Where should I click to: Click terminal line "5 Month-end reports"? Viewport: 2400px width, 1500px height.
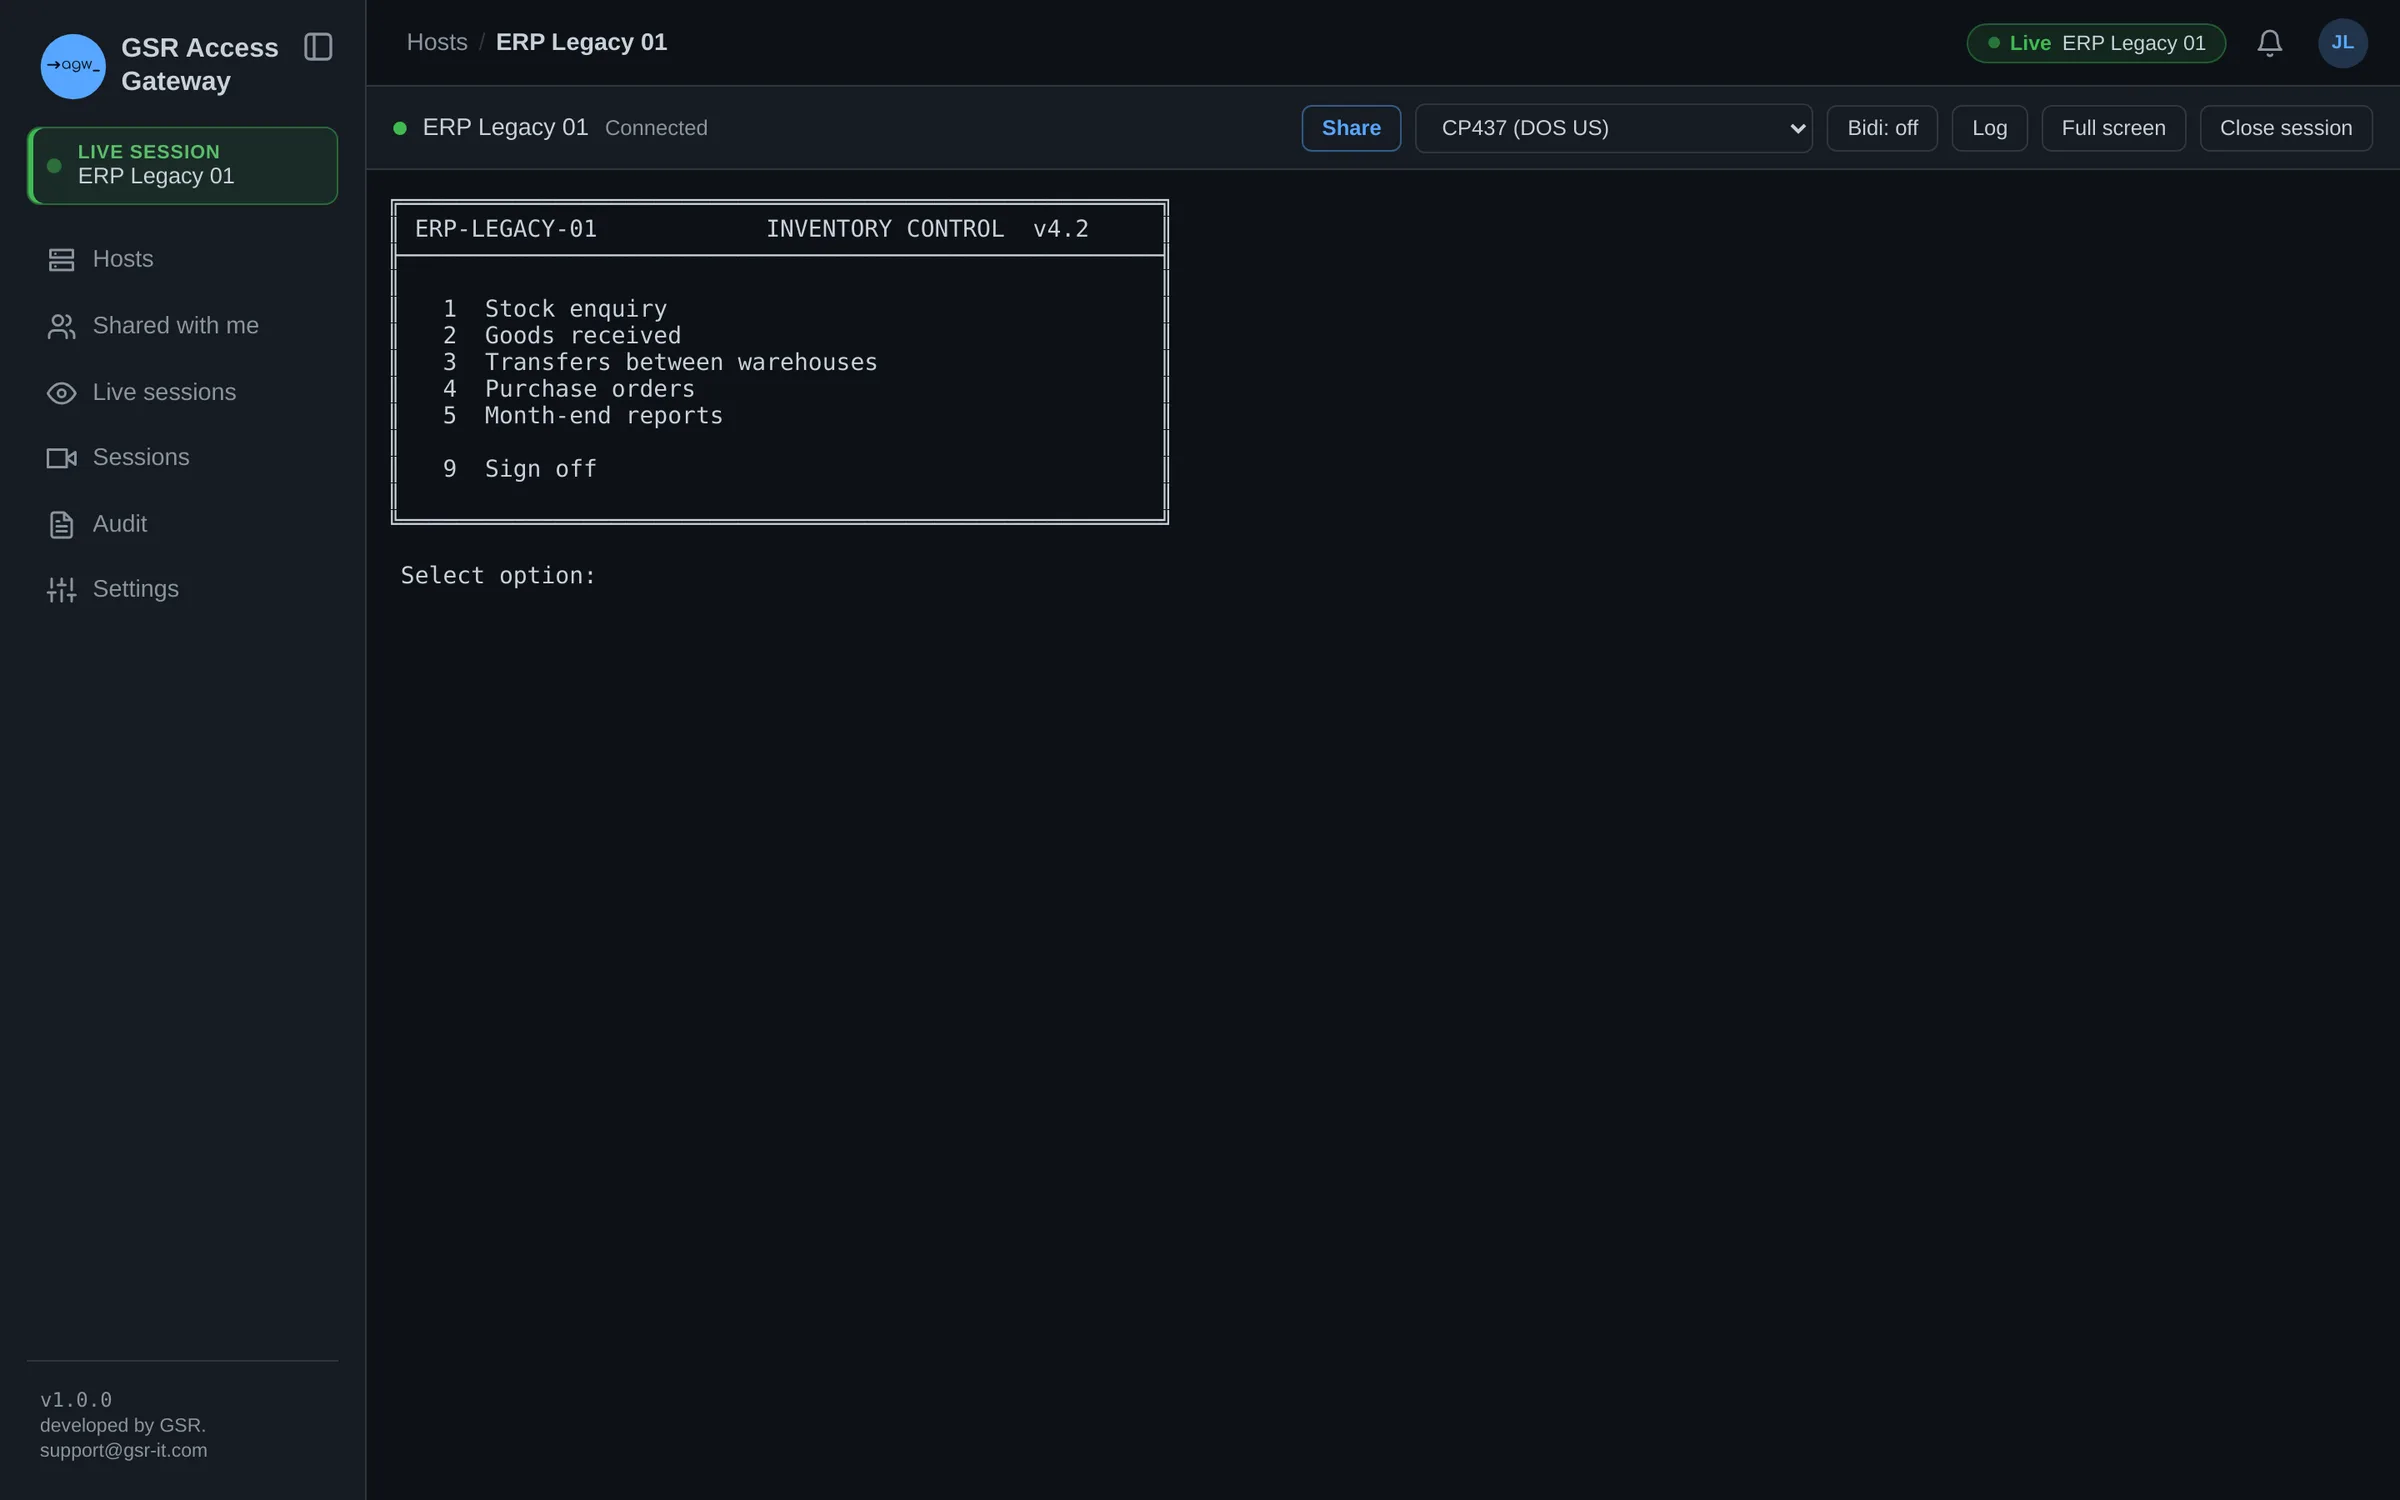(x=583, y=416)
